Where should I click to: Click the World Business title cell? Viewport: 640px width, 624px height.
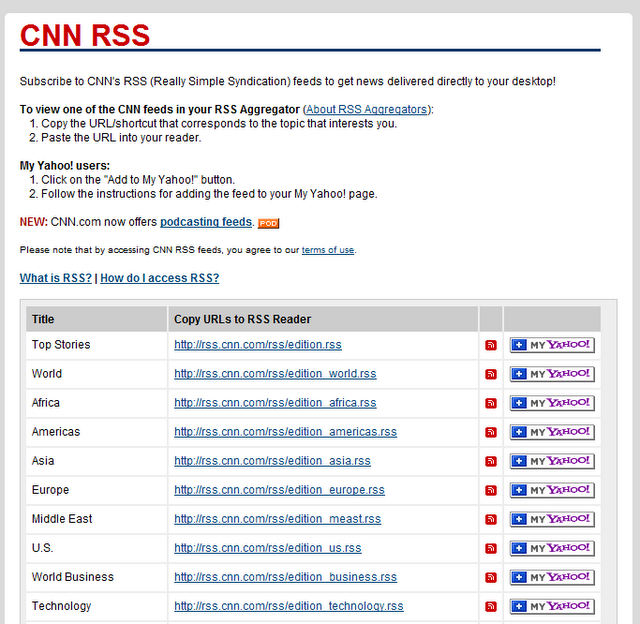(96, 577)
